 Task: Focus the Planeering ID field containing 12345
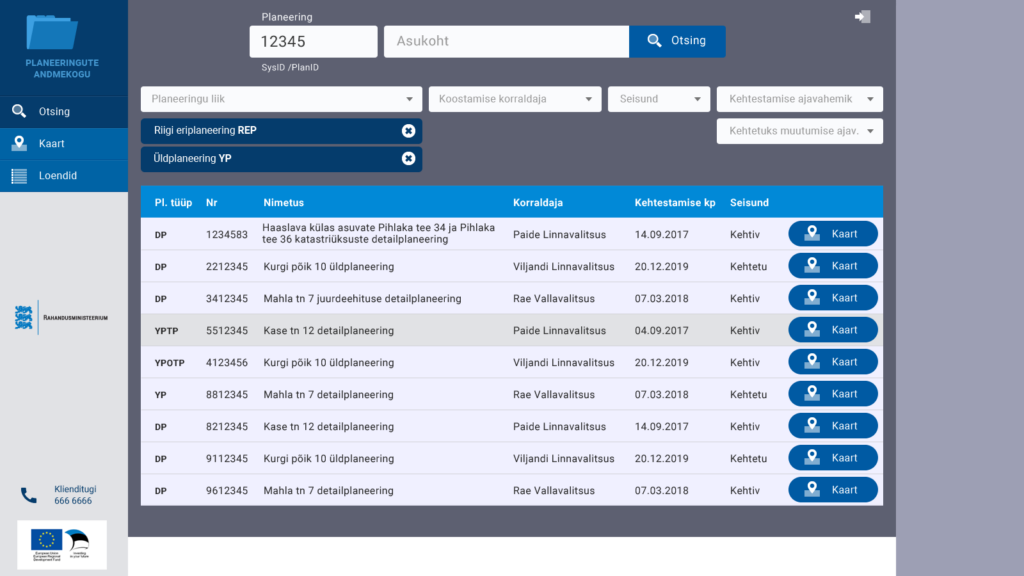313,41
